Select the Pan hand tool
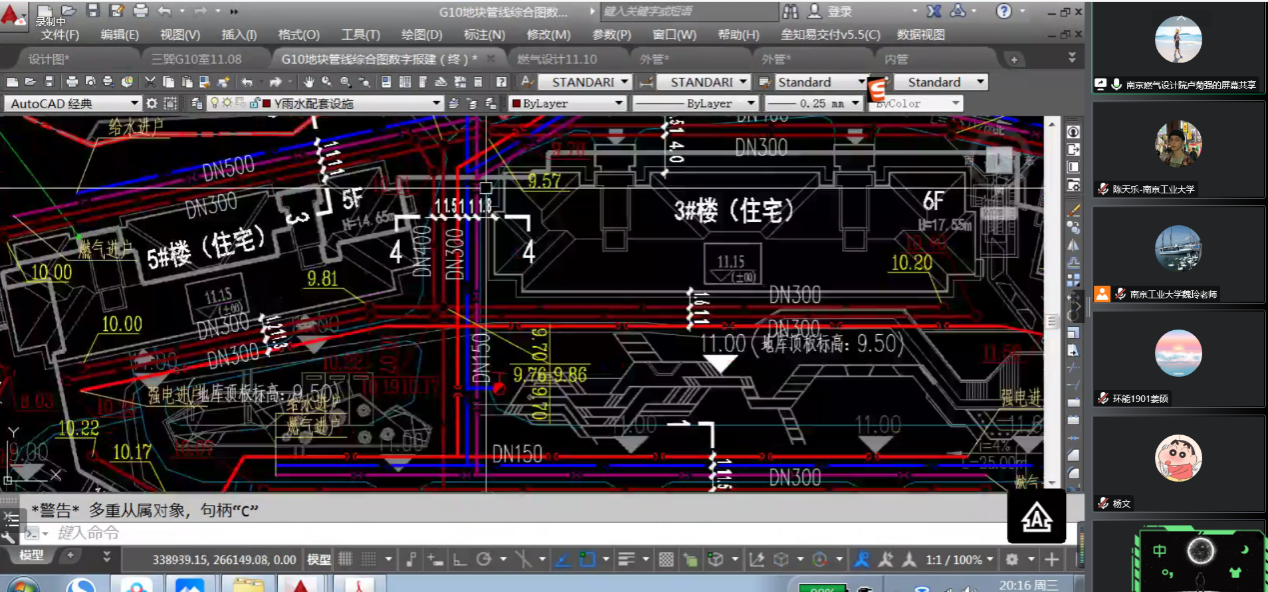 click(310, 82)
